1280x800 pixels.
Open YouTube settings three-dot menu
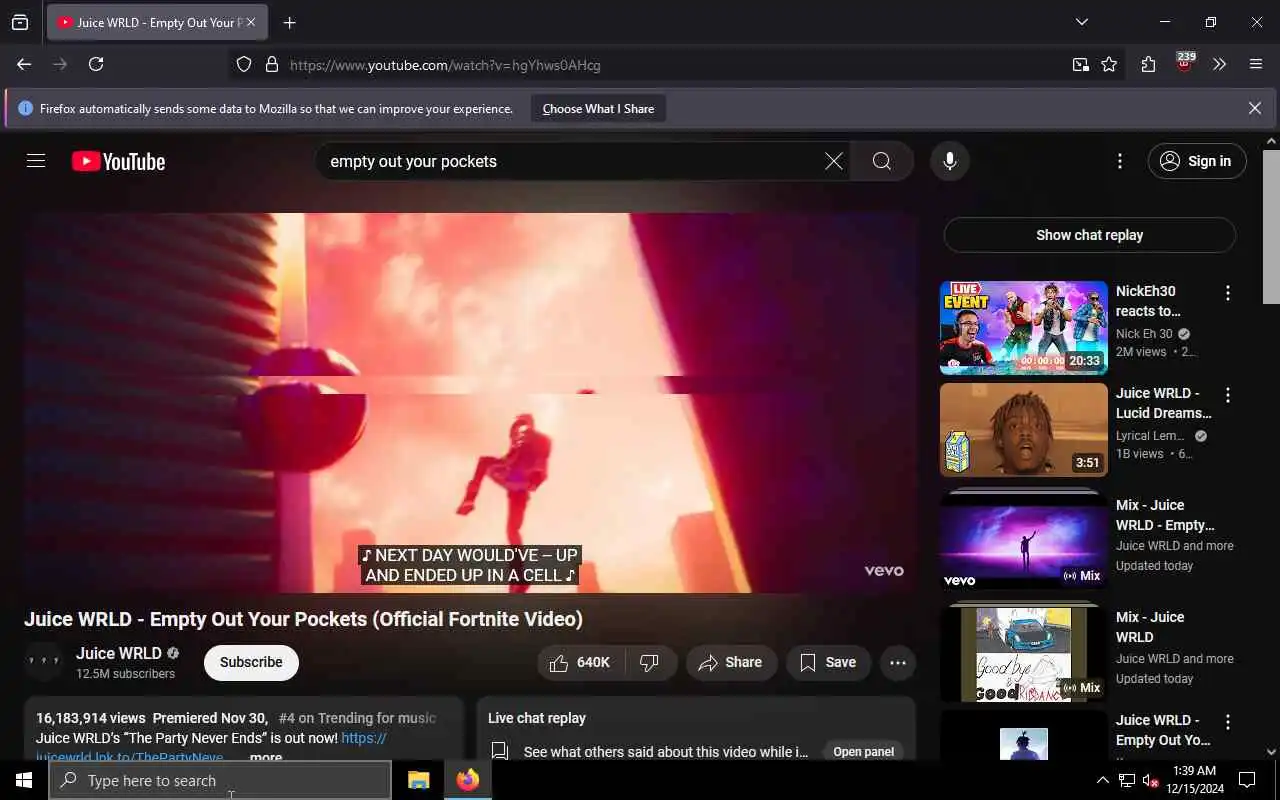tap(1119, 161)
